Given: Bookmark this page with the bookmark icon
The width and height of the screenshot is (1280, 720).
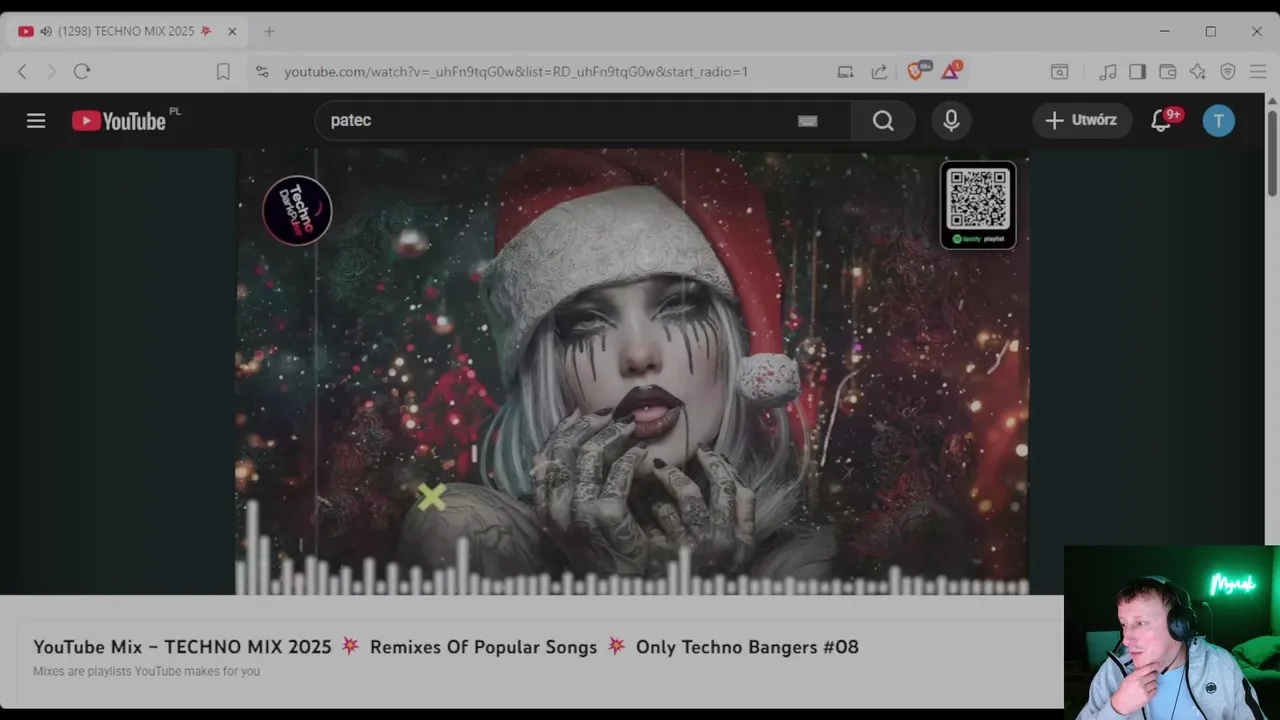Looking at the screenshot, I should 223,71.
